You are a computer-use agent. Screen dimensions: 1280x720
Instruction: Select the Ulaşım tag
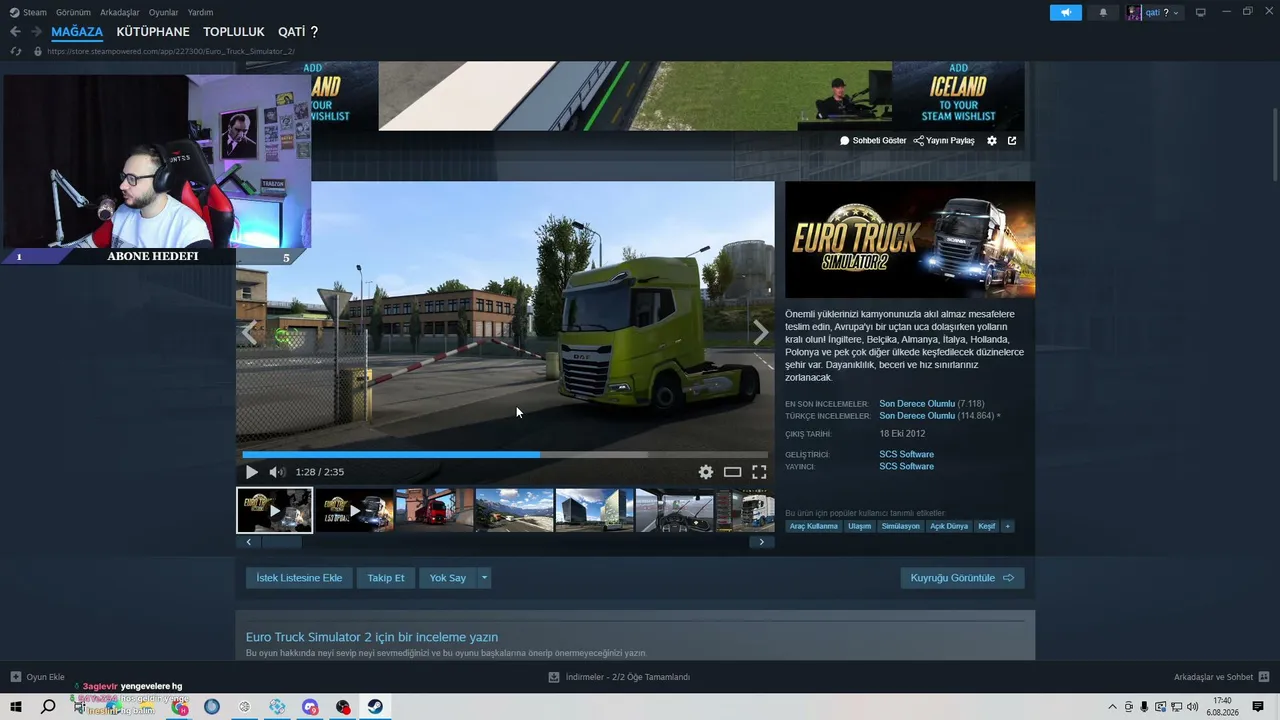click(860, 526)
